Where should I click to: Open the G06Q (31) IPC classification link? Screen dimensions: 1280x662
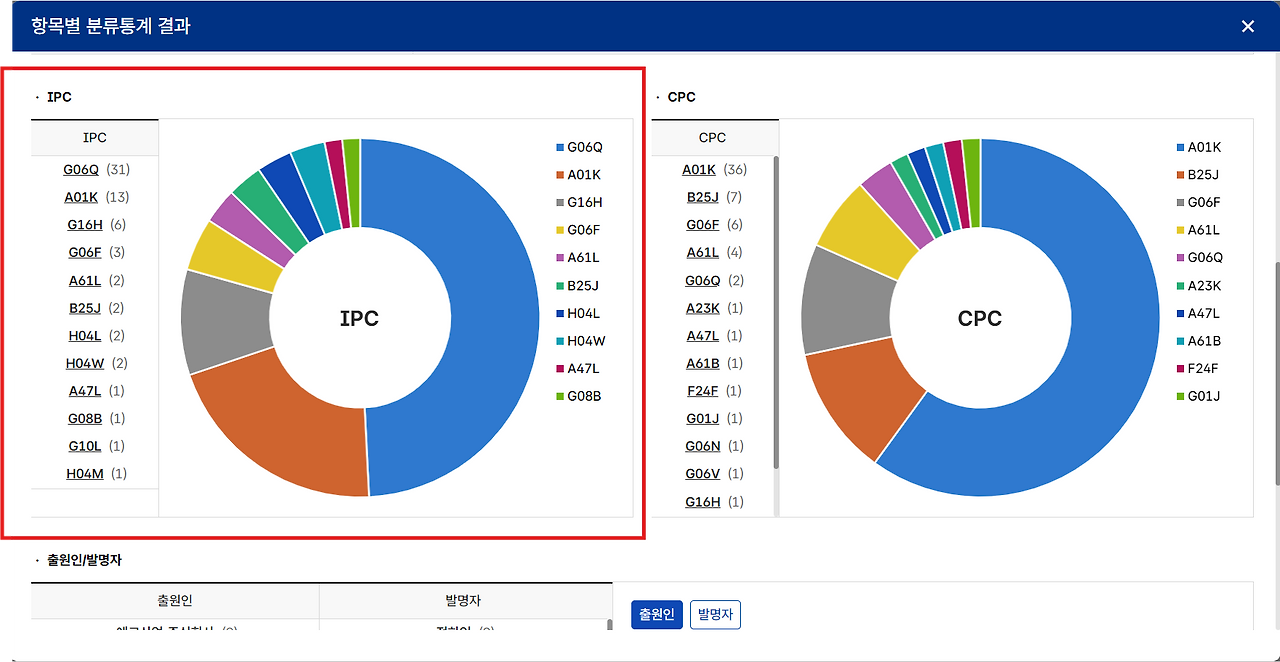pos(81,169)
